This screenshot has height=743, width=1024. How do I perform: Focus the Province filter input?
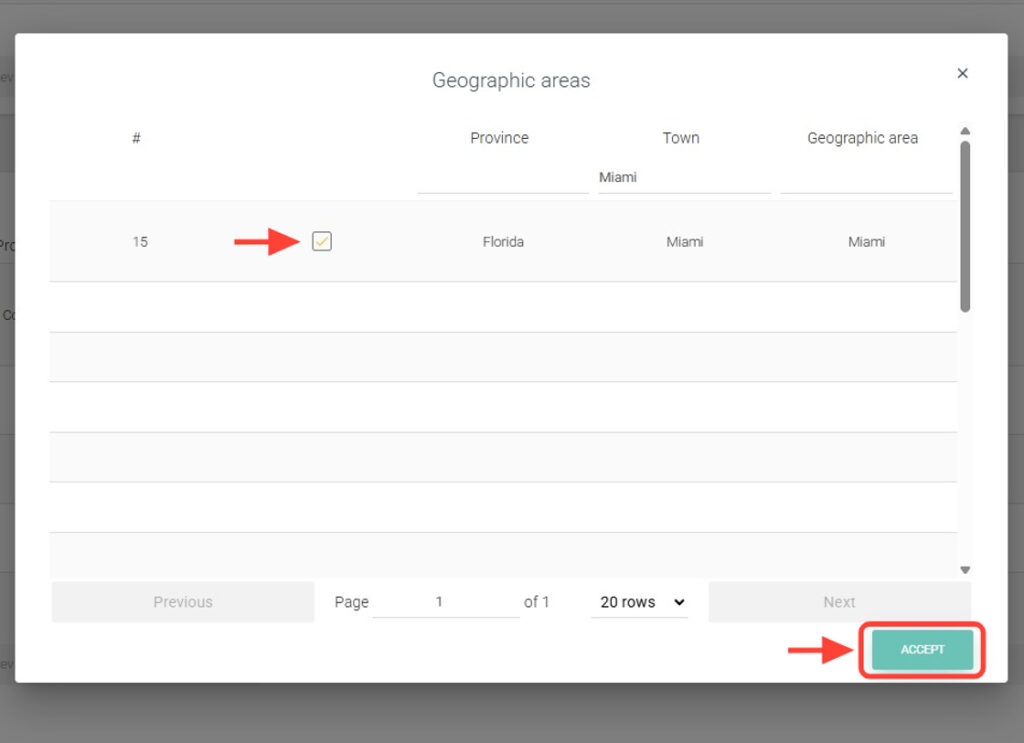[x=502, y=178]
